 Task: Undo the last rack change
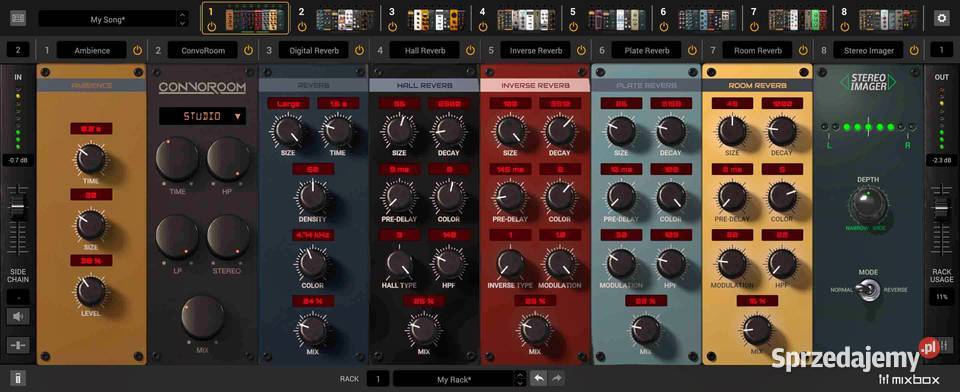538,379
